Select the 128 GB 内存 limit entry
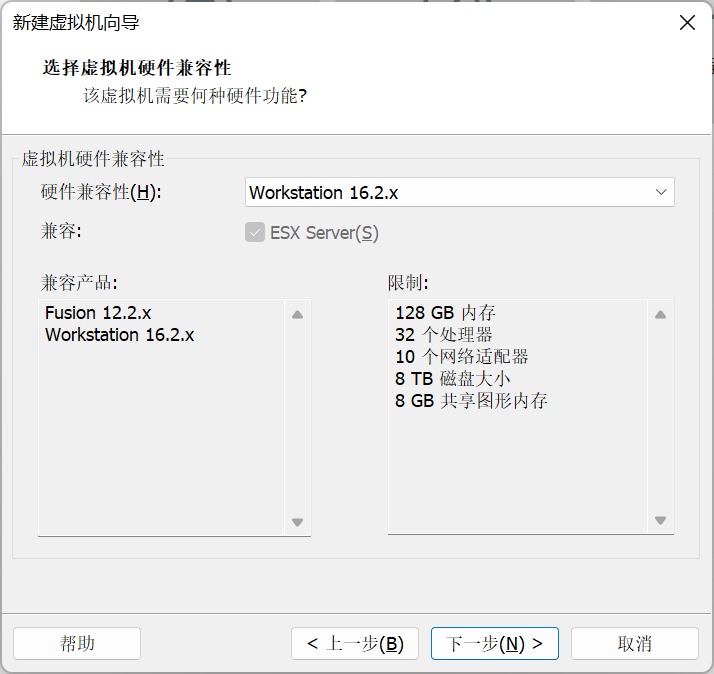714x674 pixels. click(445, 313)
